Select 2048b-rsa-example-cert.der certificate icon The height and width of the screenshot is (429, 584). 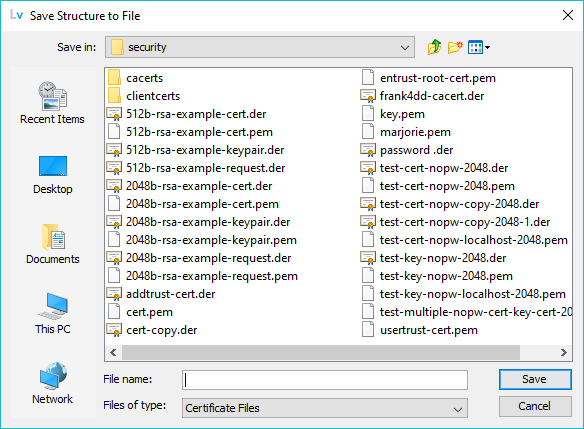point(114,186)
